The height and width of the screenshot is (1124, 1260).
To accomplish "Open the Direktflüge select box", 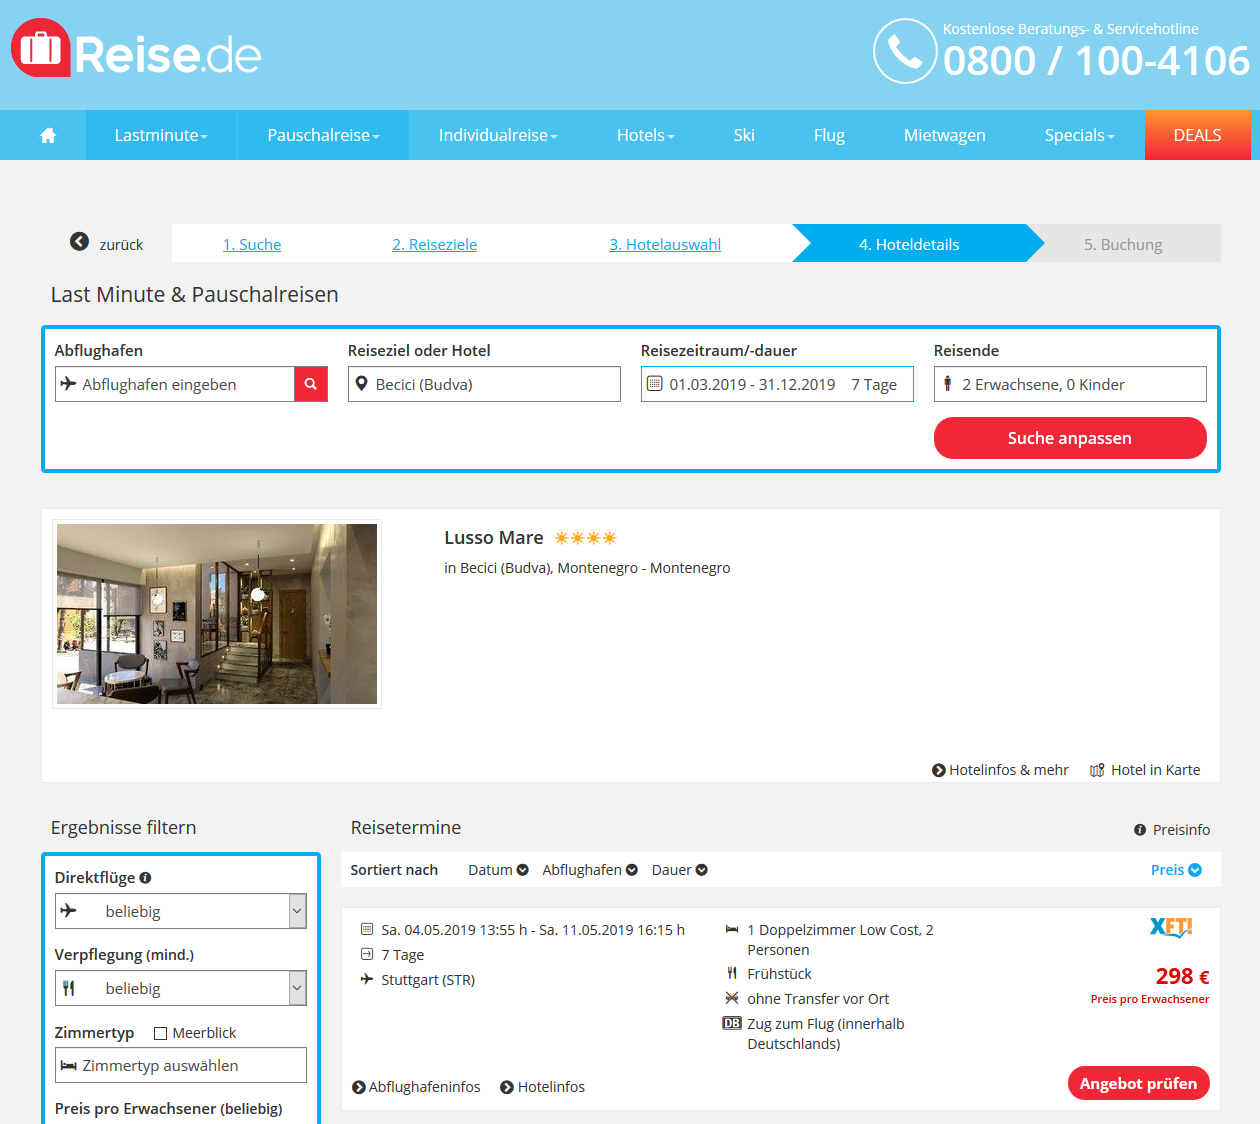I will tap(180, 911).
